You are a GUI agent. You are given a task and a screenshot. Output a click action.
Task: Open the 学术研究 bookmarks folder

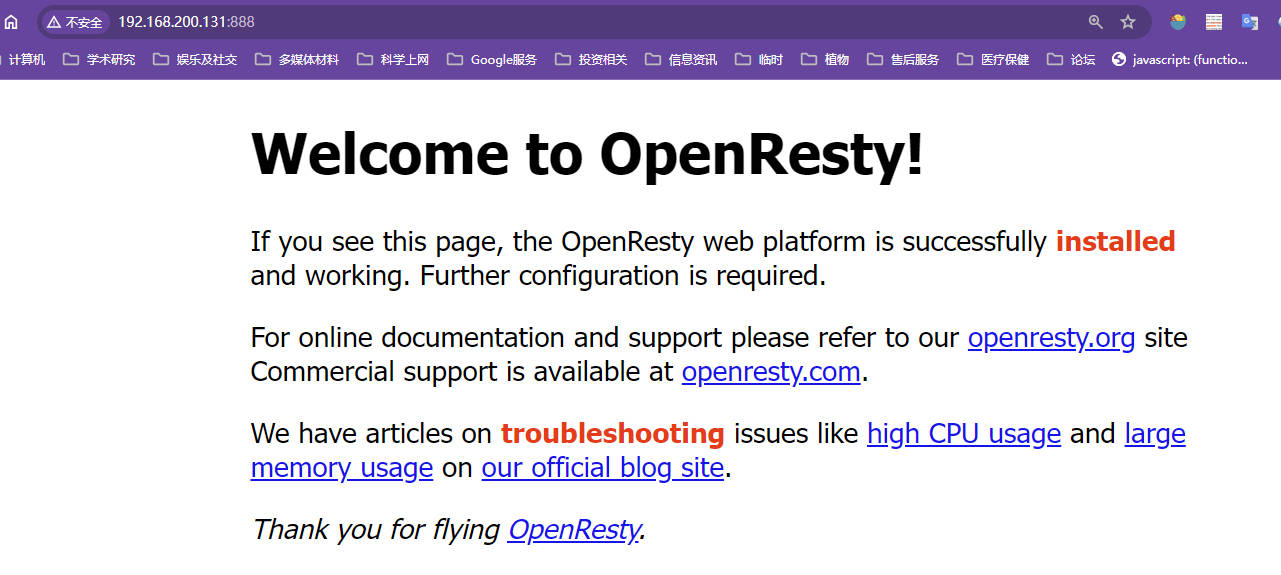click(x=99, y=60)
